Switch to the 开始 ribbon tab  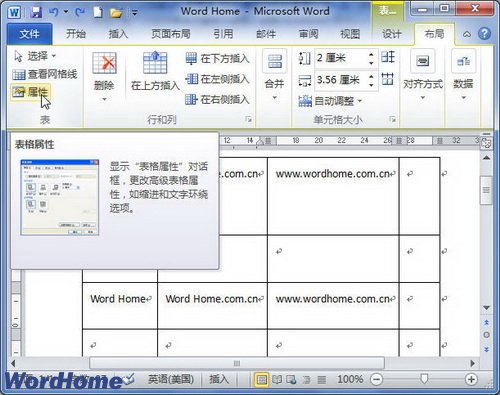coord(76,34)
